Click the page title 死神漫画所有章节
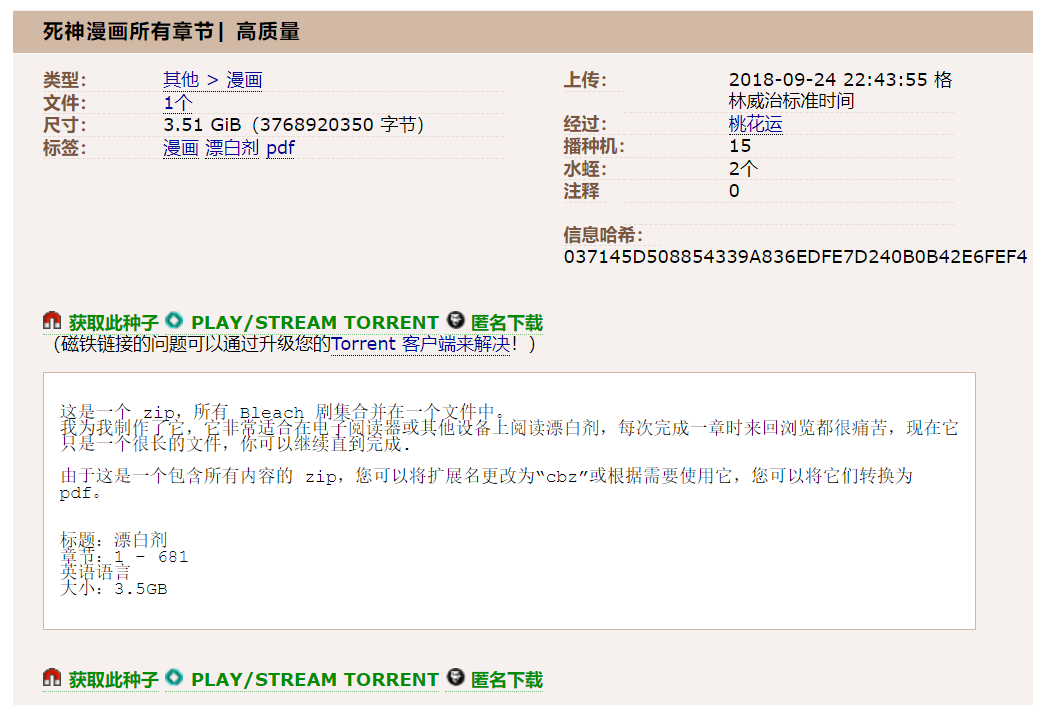The image size is (1043, 717). [128, 31]
